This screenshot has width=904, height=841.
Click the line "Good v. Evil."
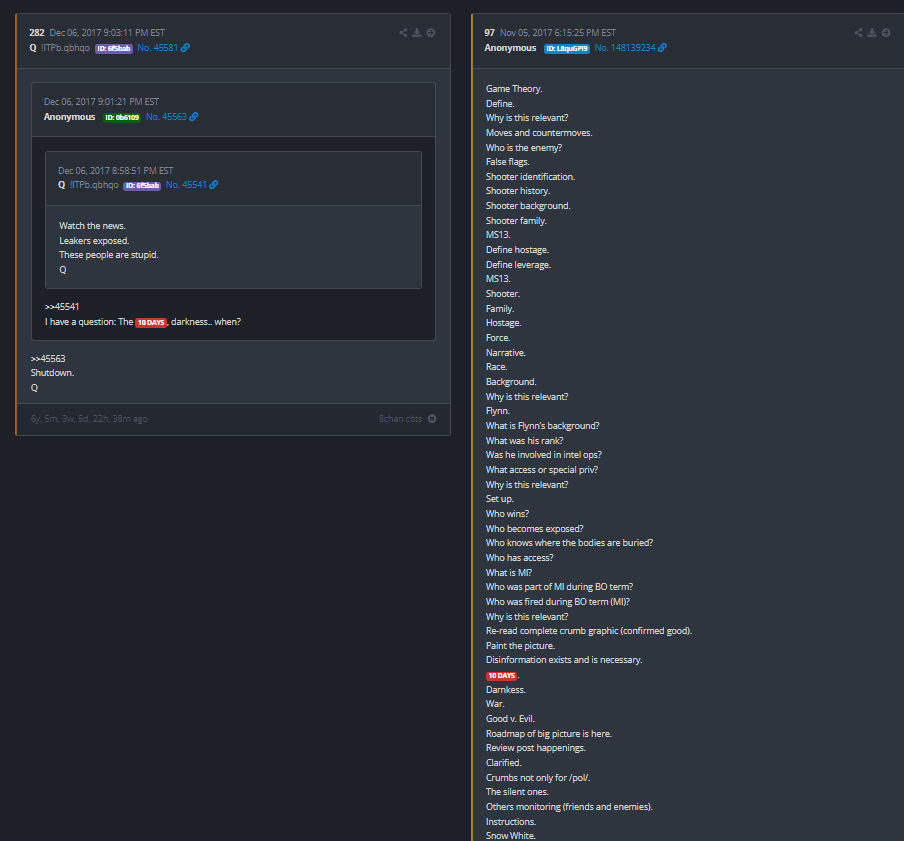[x=510, y=719]
